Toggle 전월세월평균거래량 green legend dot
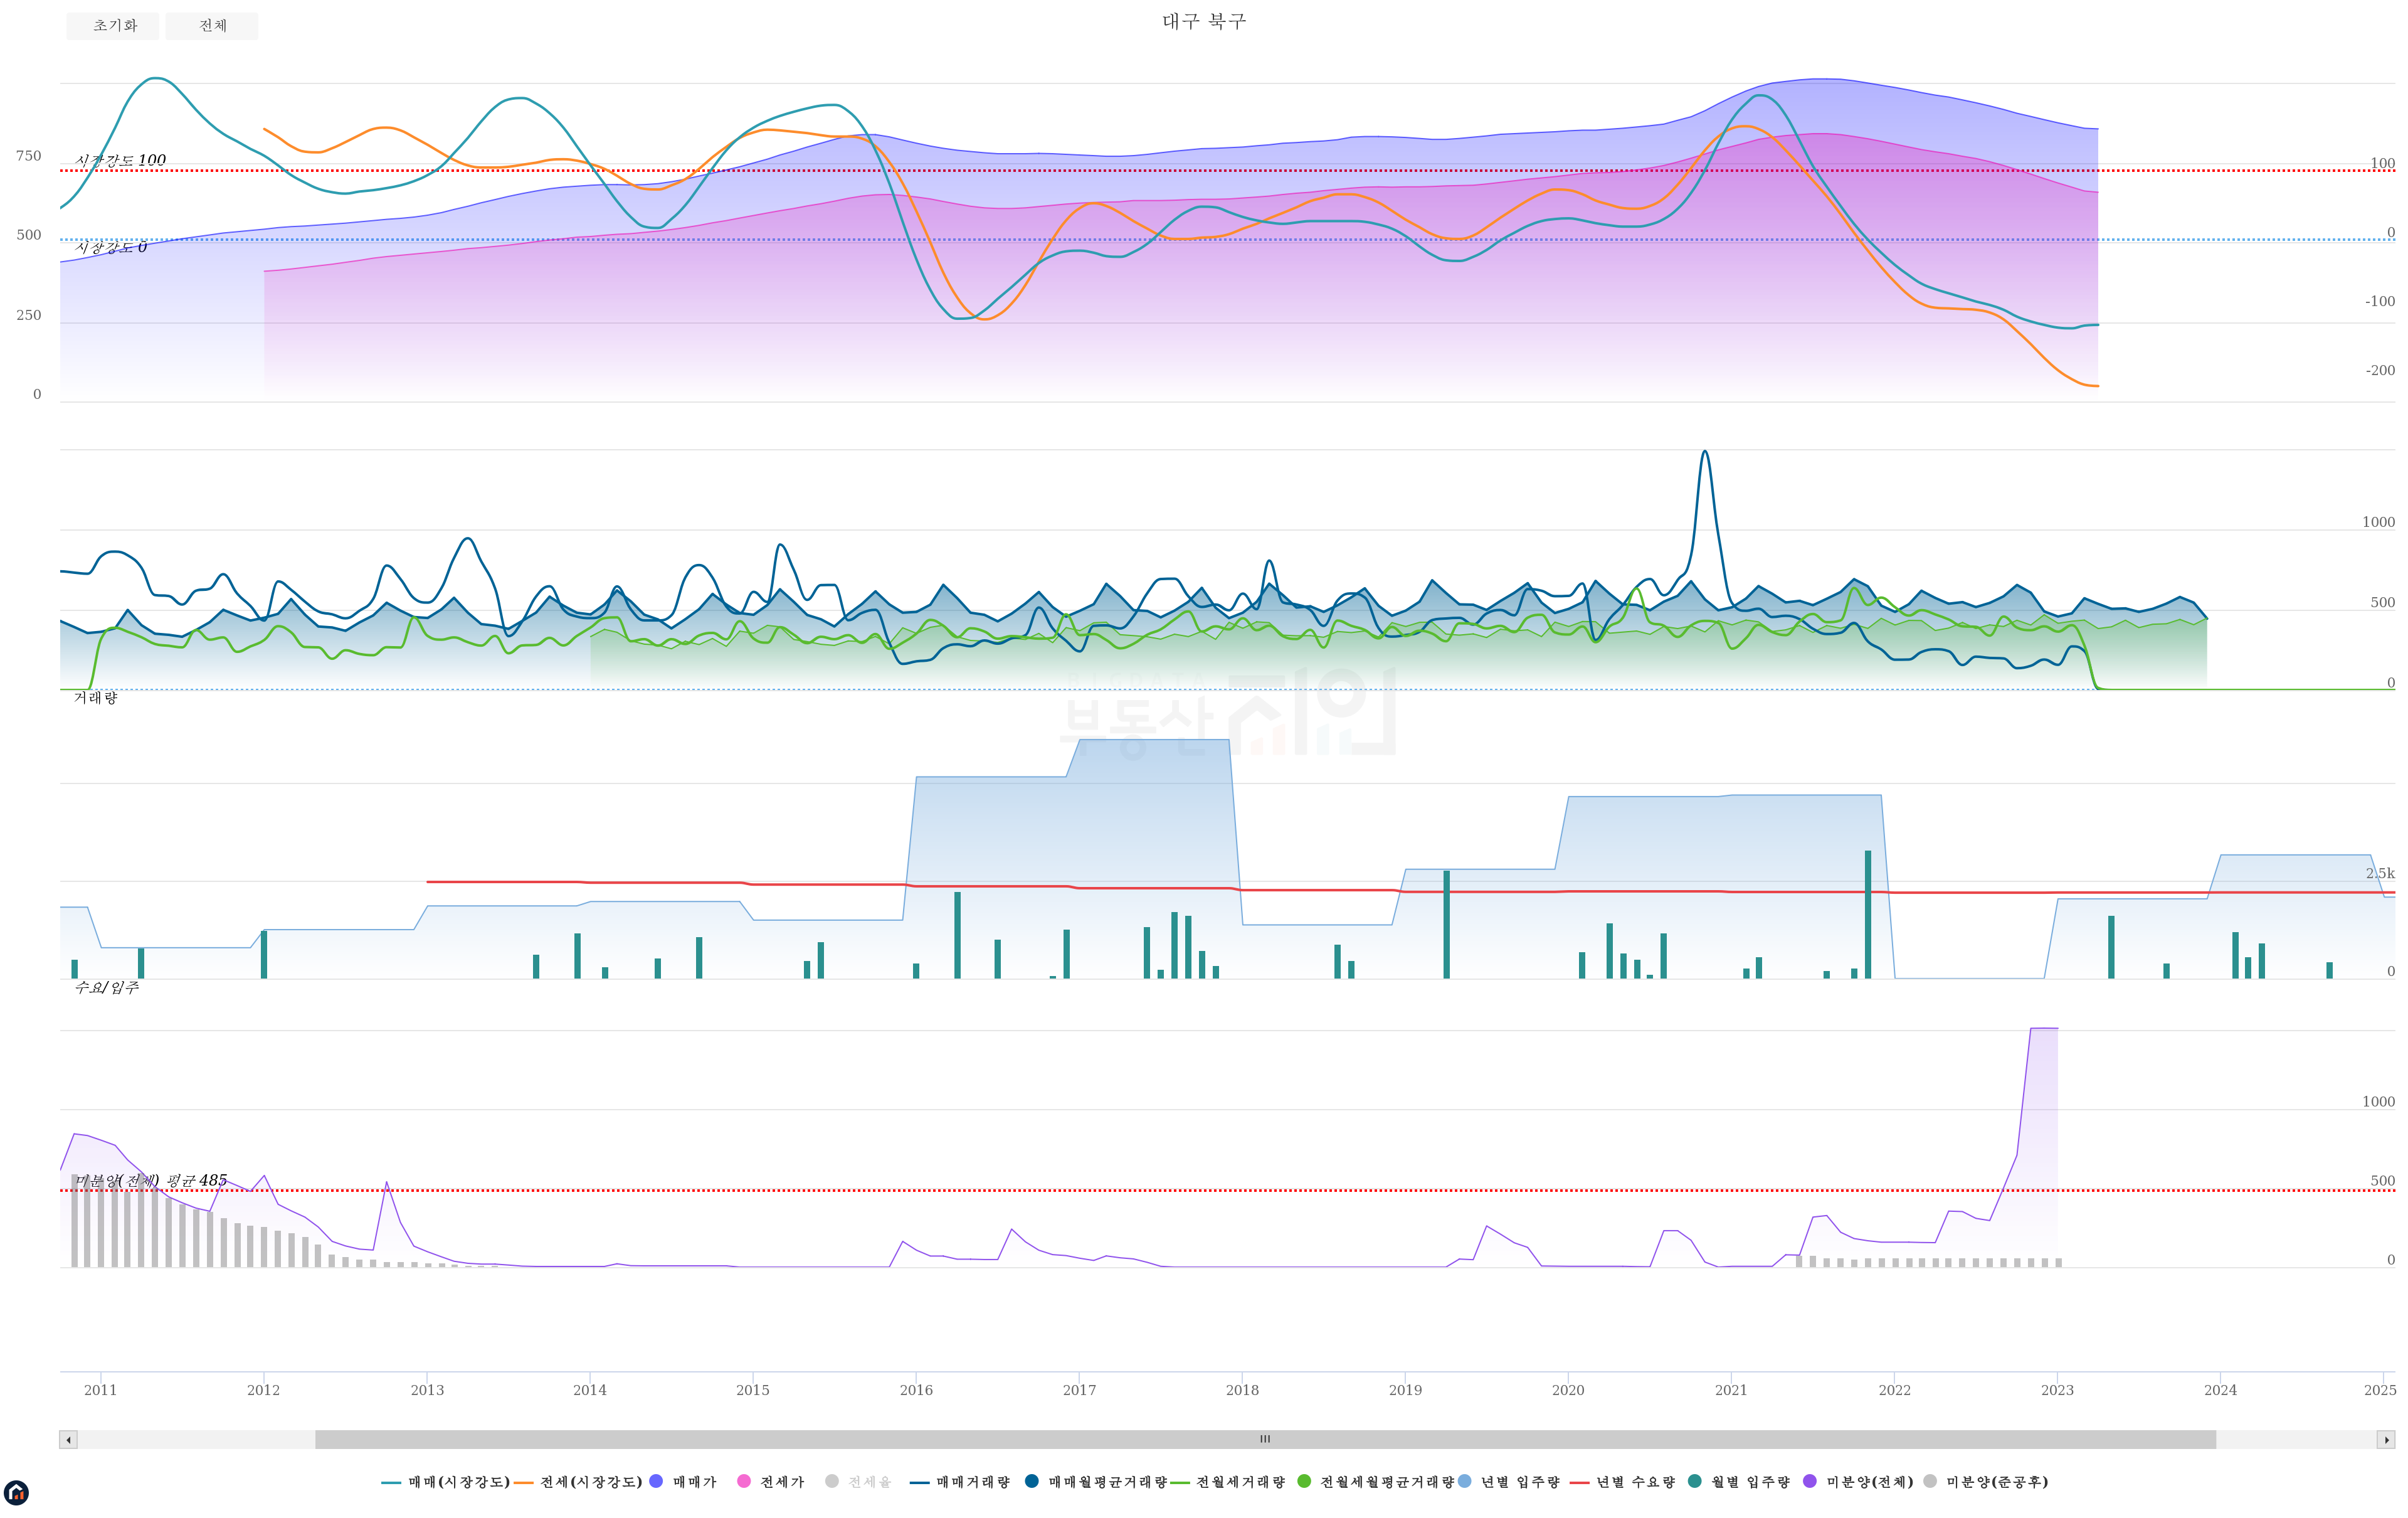The height and width of the screenshot is (1518, 2408). [x=1304, y=1481]
